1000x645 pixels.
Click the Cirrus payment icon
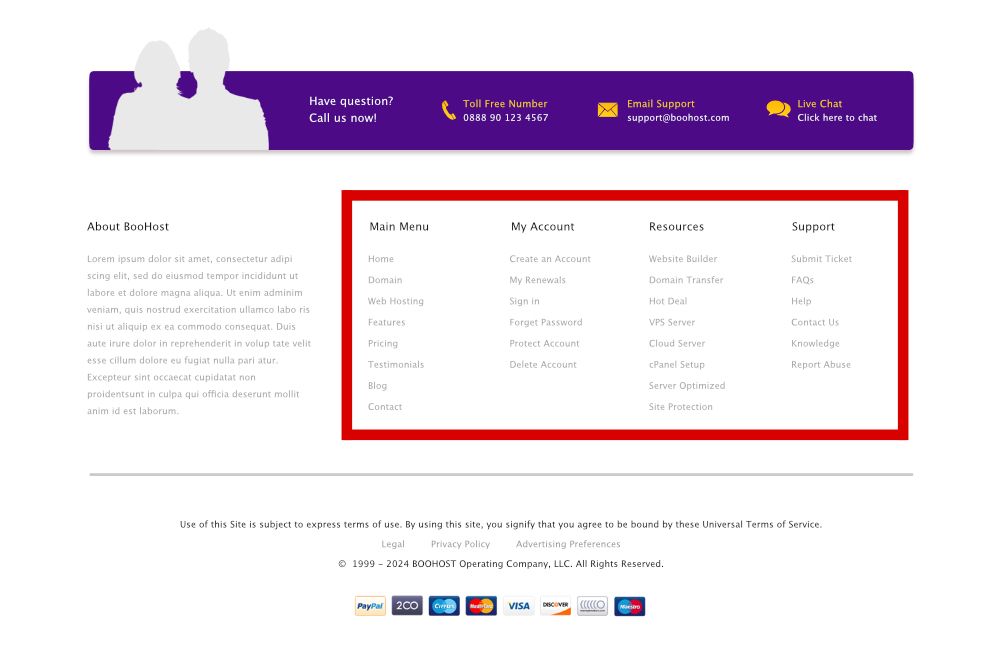click(443, 606)
